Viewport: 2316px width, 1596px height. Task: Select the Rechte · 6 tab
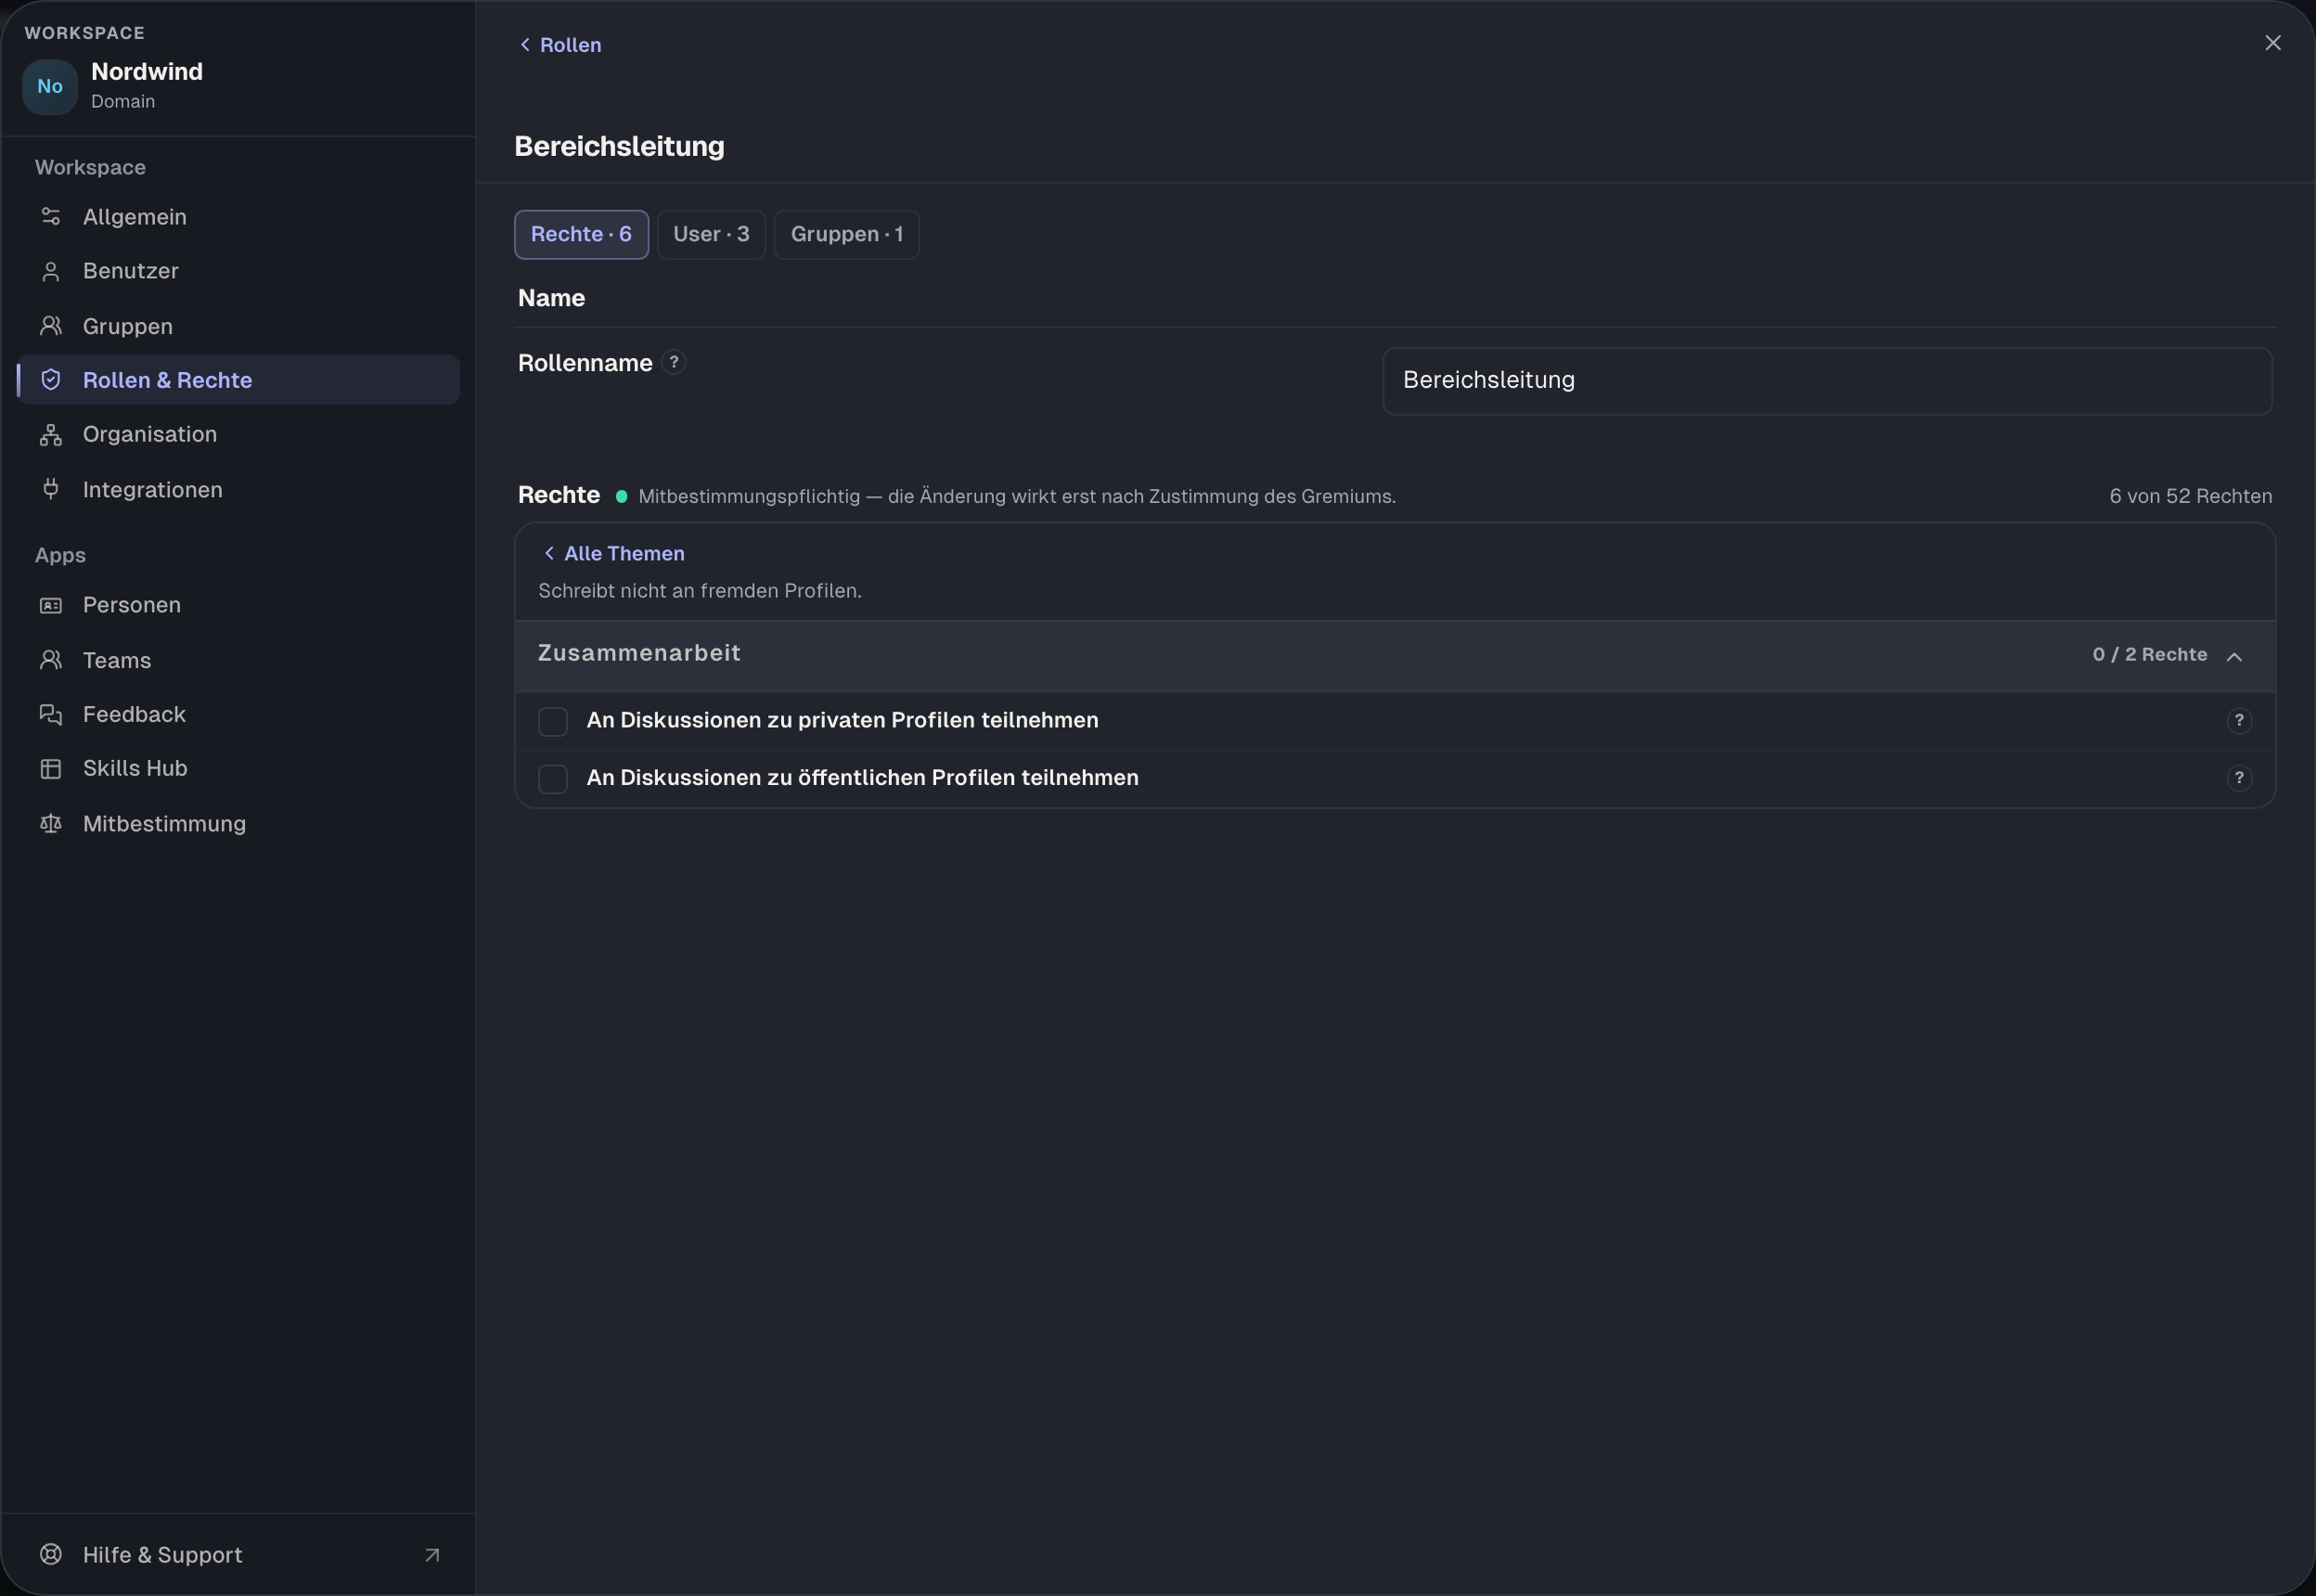(x=581, y=234)
